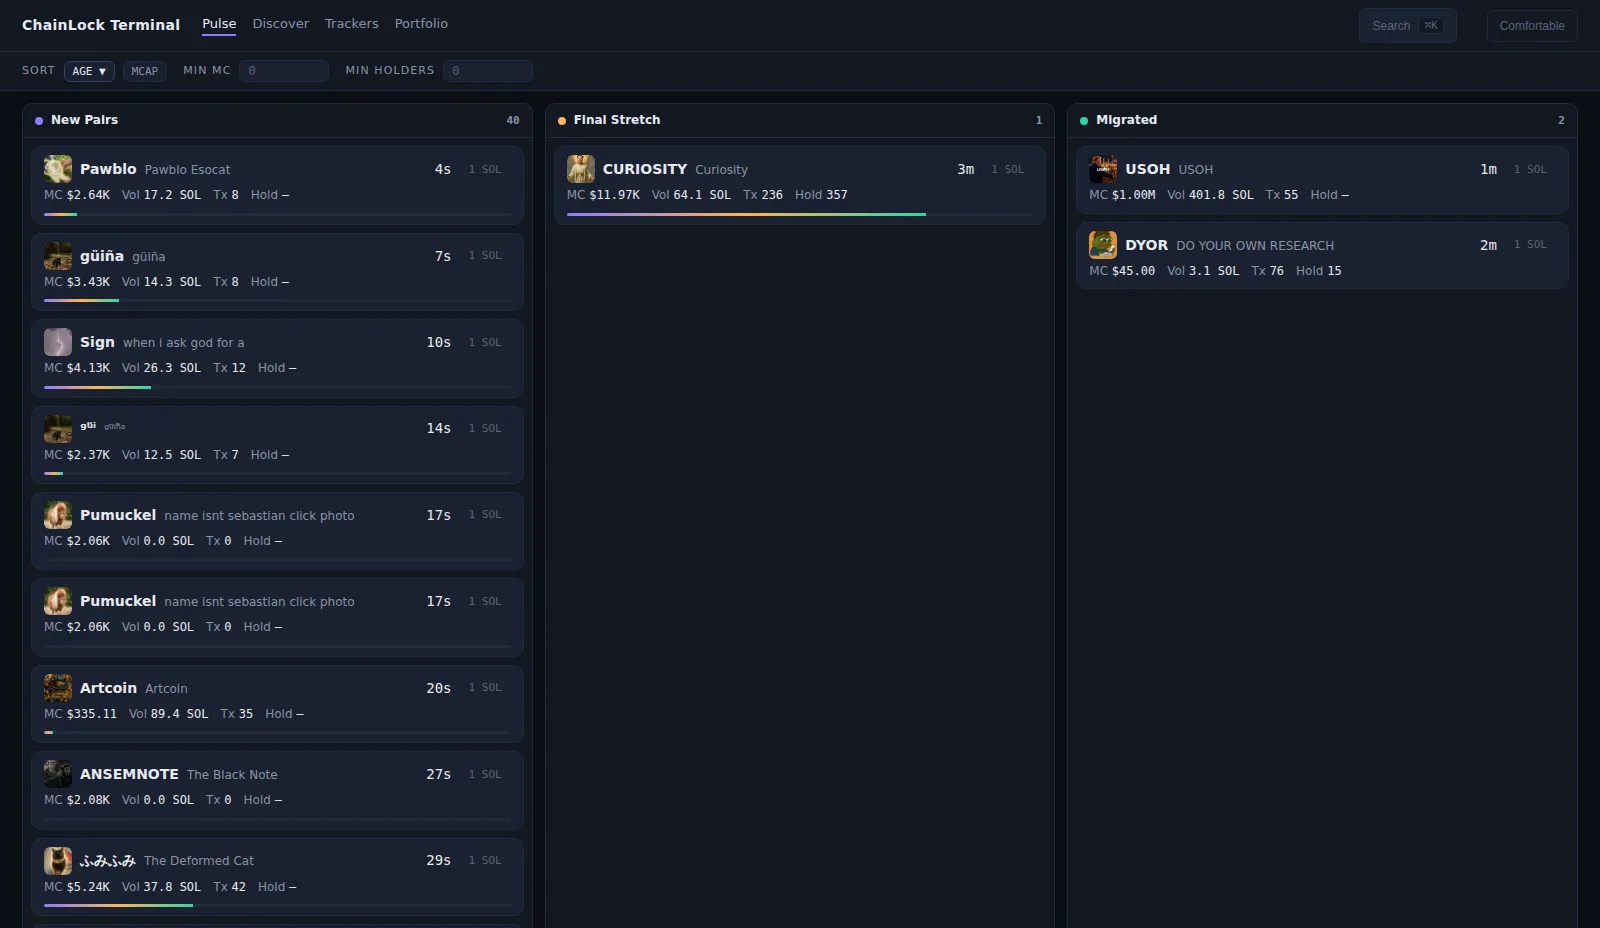Click the Artcoin token avatar
The height and width of the screenshot is (928, 1600).
(58, 688)
